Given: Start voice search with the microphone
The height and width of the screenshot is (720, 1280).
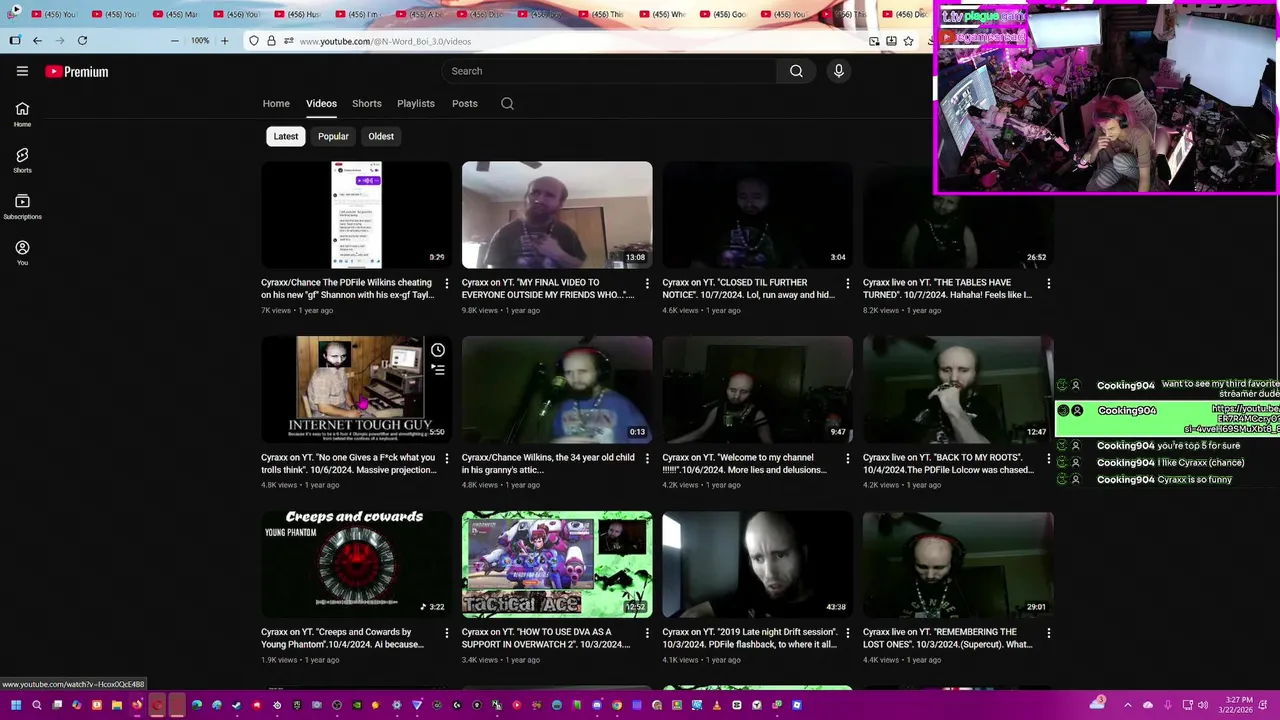Looking at the screenshot, I should point(839,71).
